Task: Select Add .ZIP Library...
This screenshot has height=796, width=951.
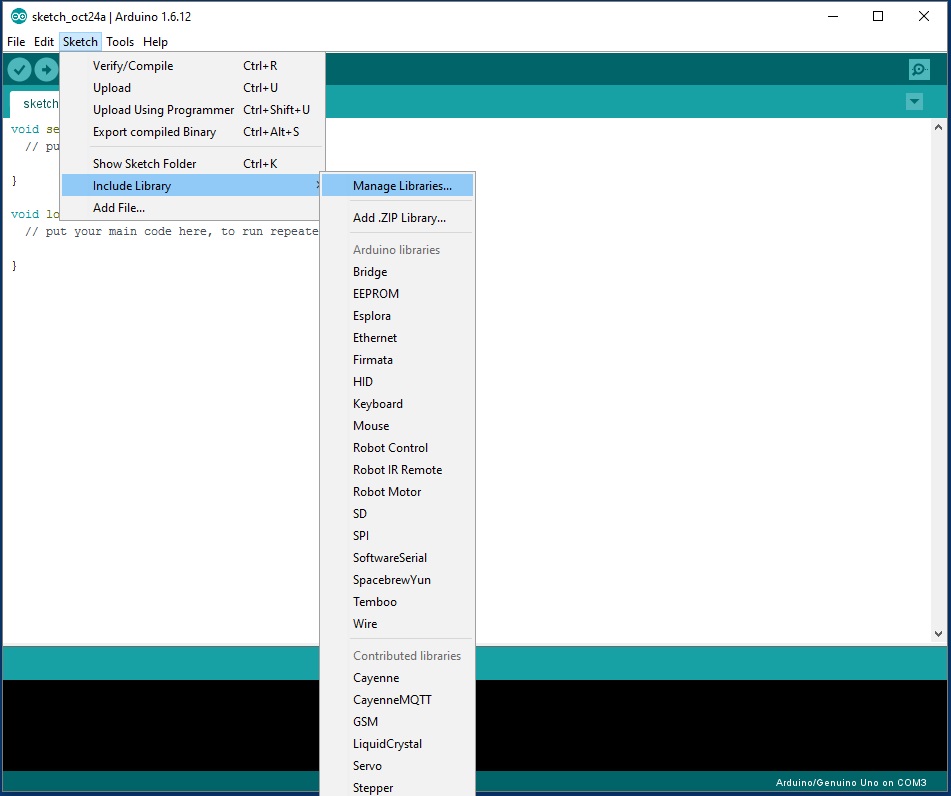Action: click(x=397, y=217)
